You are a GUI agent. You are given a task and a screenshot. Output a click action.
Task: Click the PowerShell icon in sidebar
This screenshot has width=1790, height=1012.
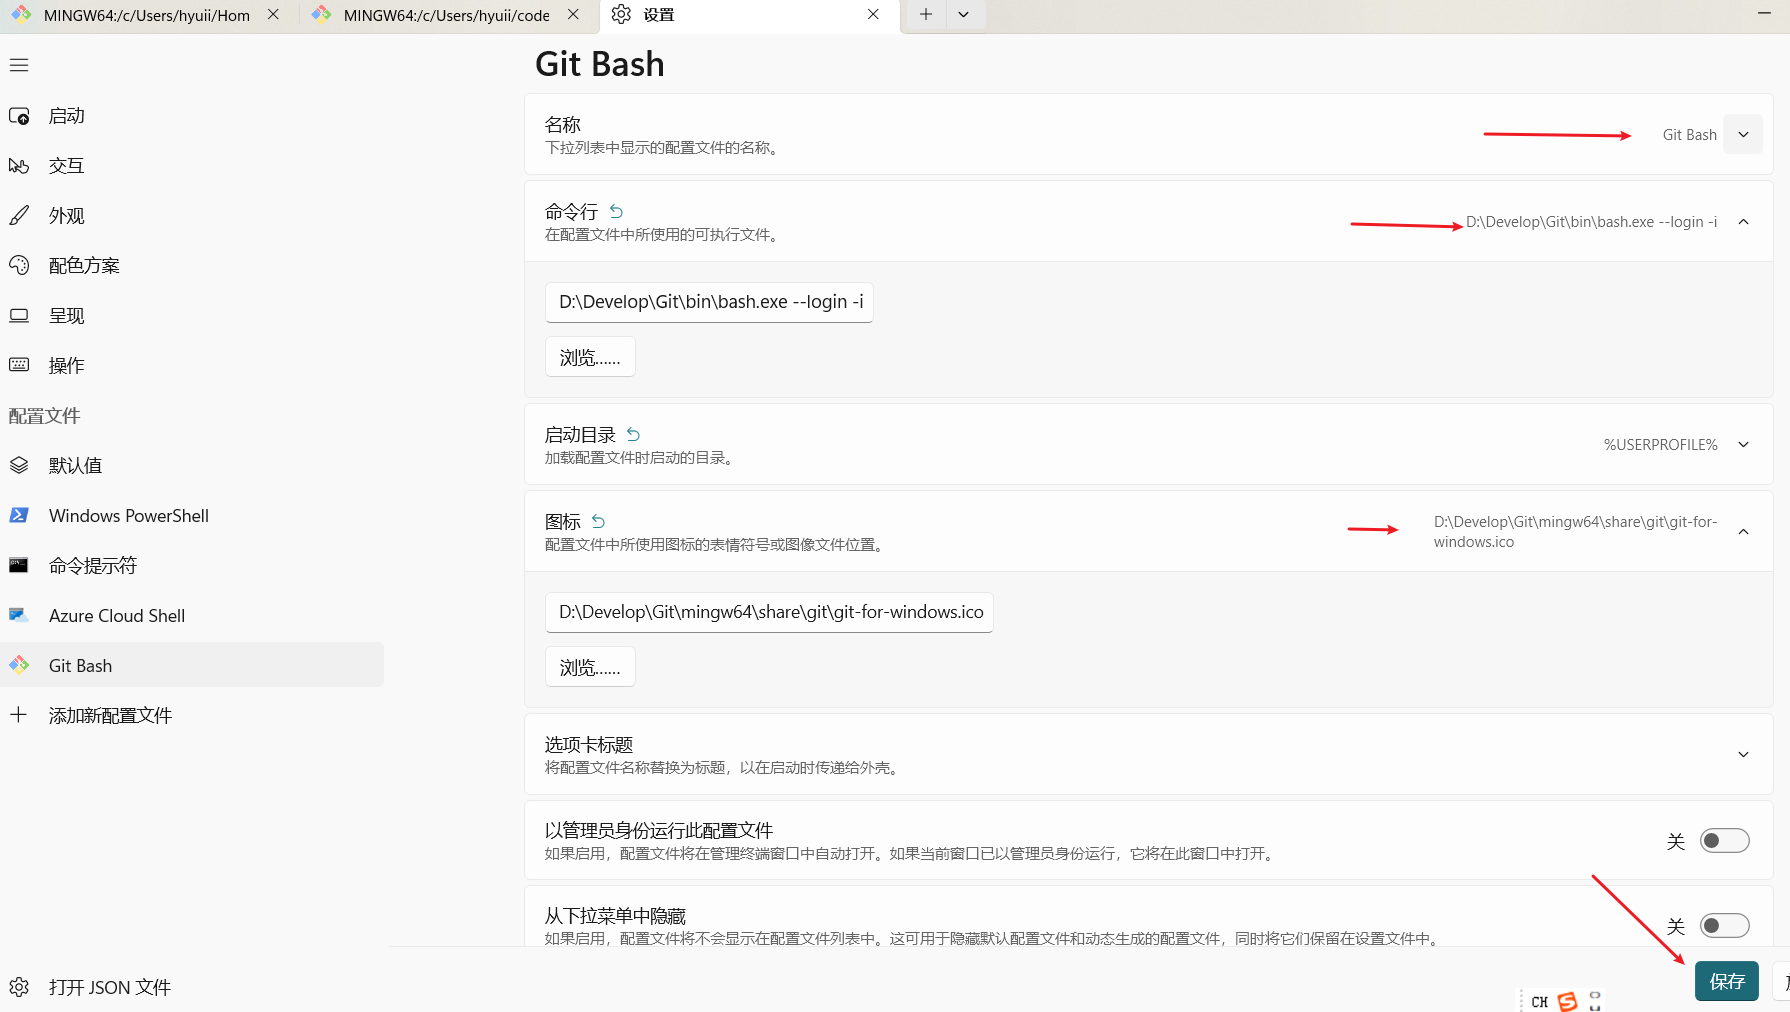tap(19, 515)
